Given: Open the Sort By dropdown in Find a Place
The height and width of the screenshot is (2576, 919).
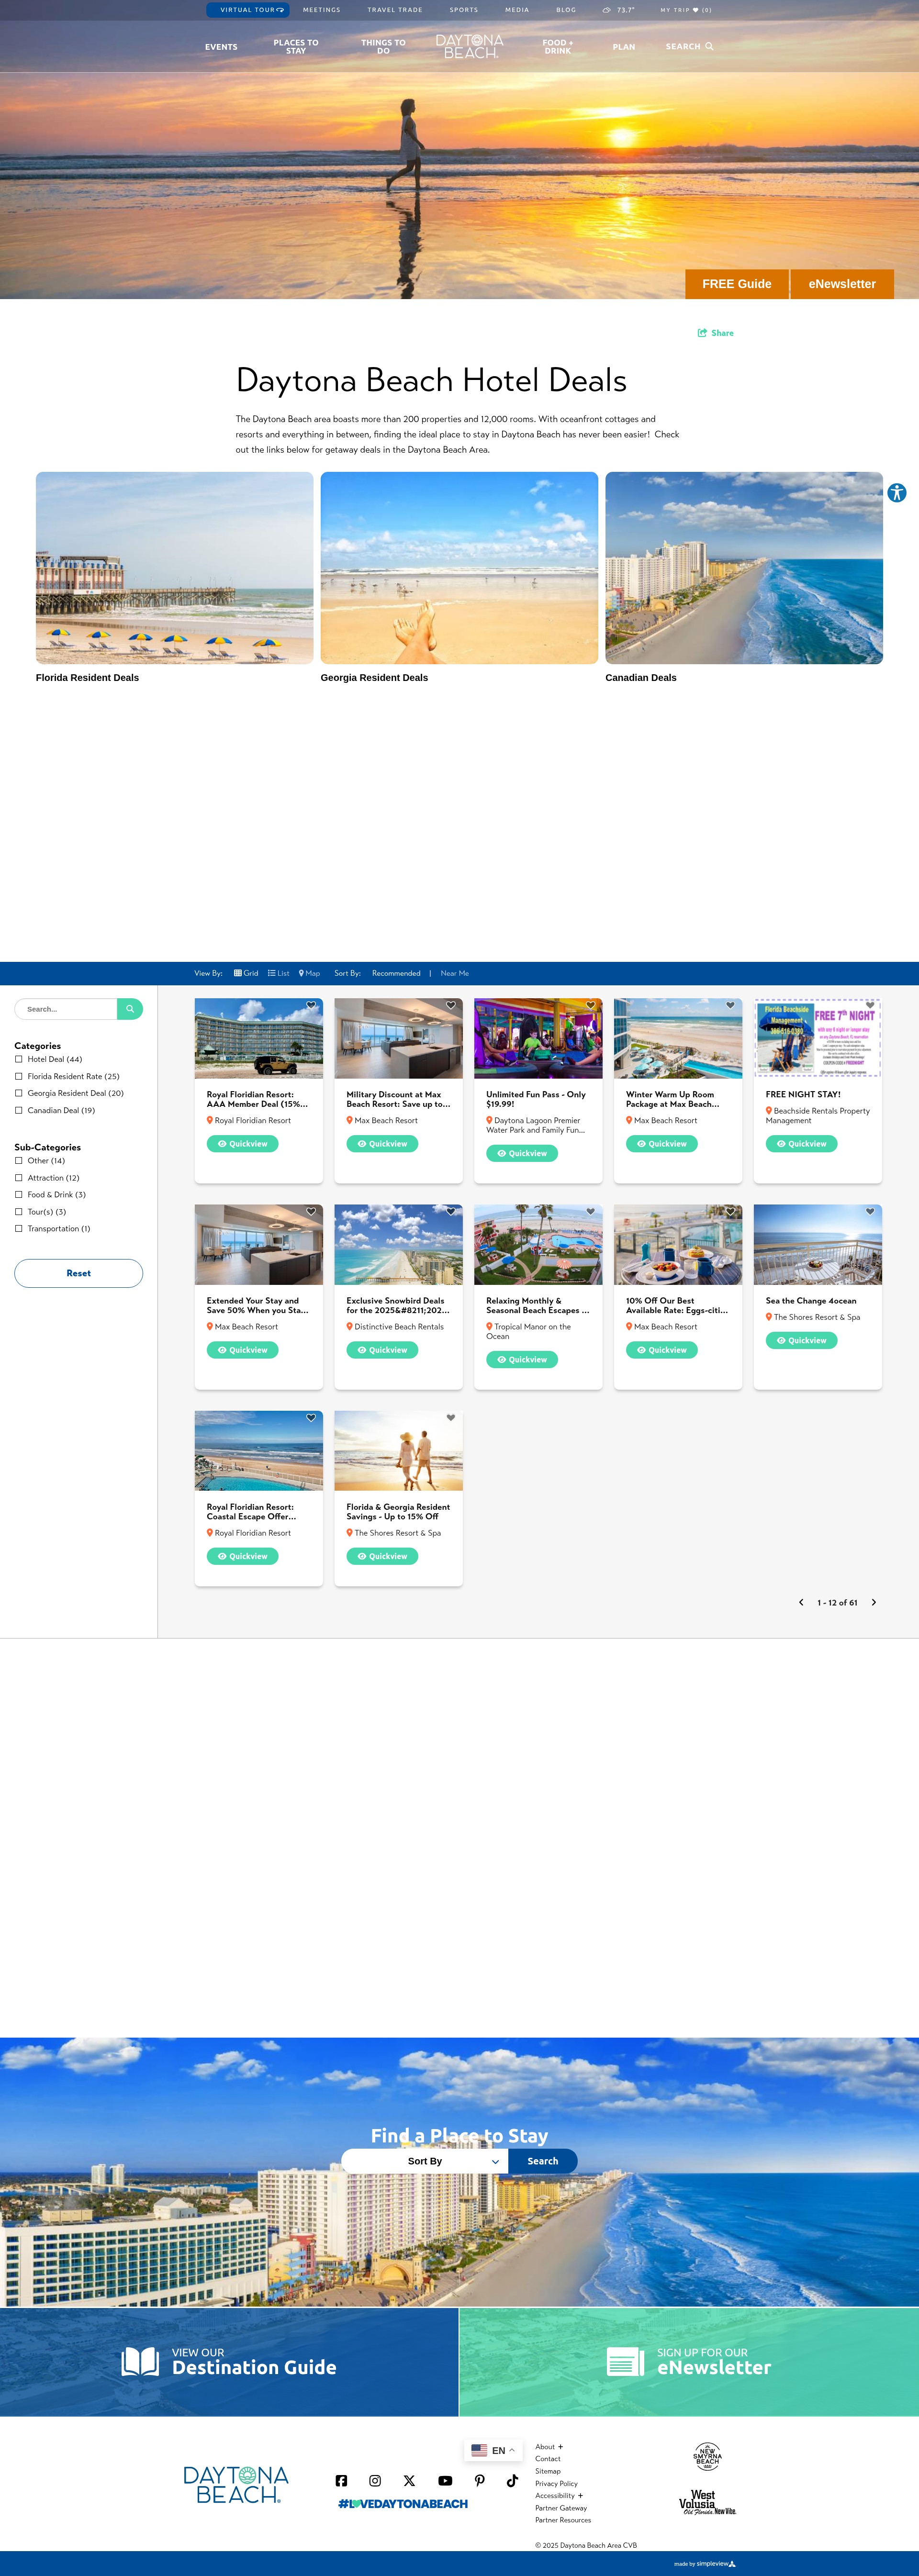Looking at the screenshot, I should [425, 2161].
